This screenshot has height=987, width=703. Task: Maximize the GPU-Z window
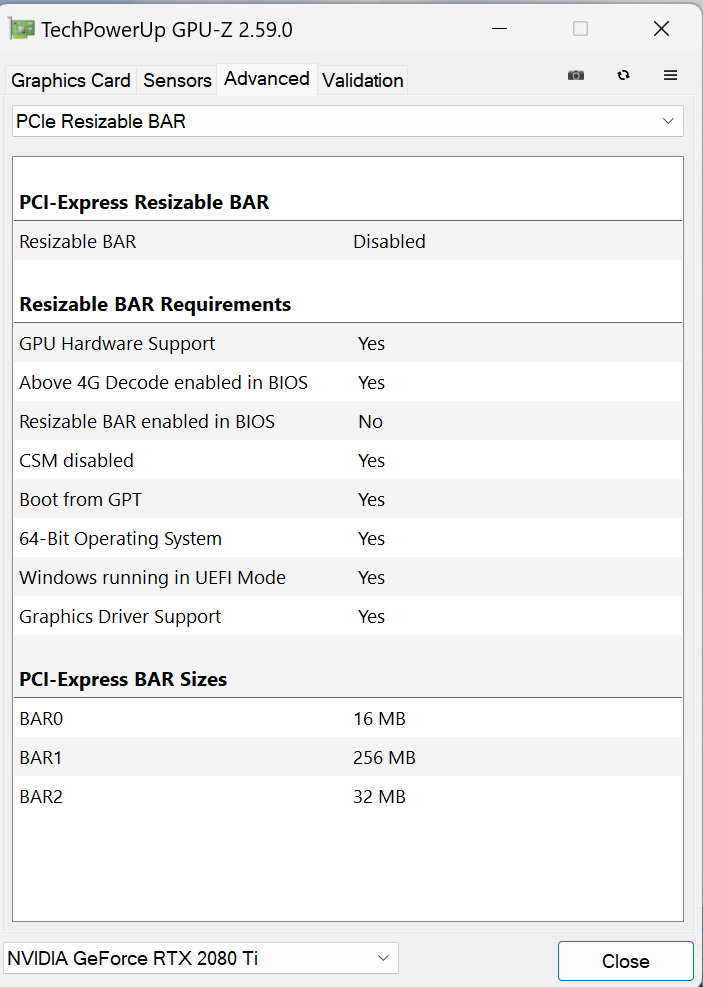(x=580, y=29)
